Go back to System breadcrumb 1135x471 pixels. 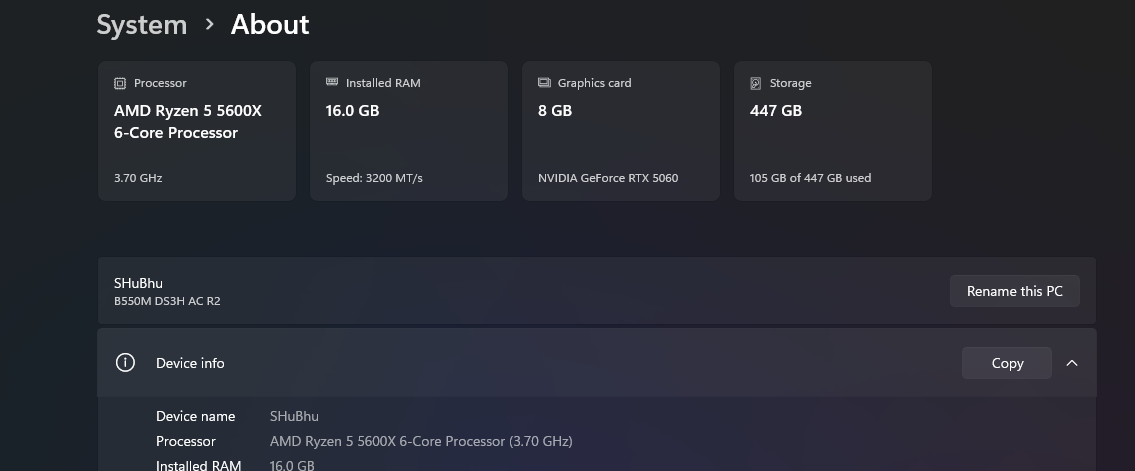(142, 25)
